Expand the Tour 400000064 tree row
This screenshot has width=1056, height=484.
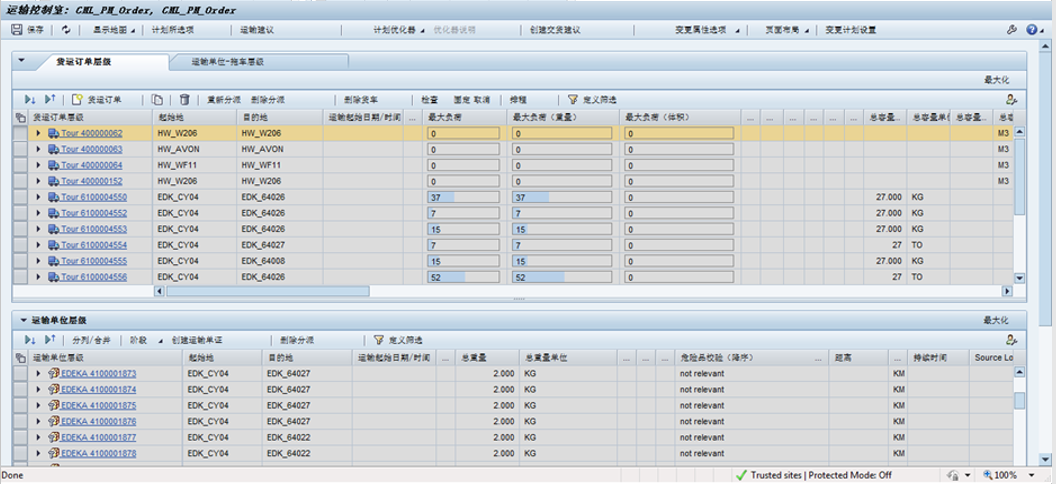(38, 165)
